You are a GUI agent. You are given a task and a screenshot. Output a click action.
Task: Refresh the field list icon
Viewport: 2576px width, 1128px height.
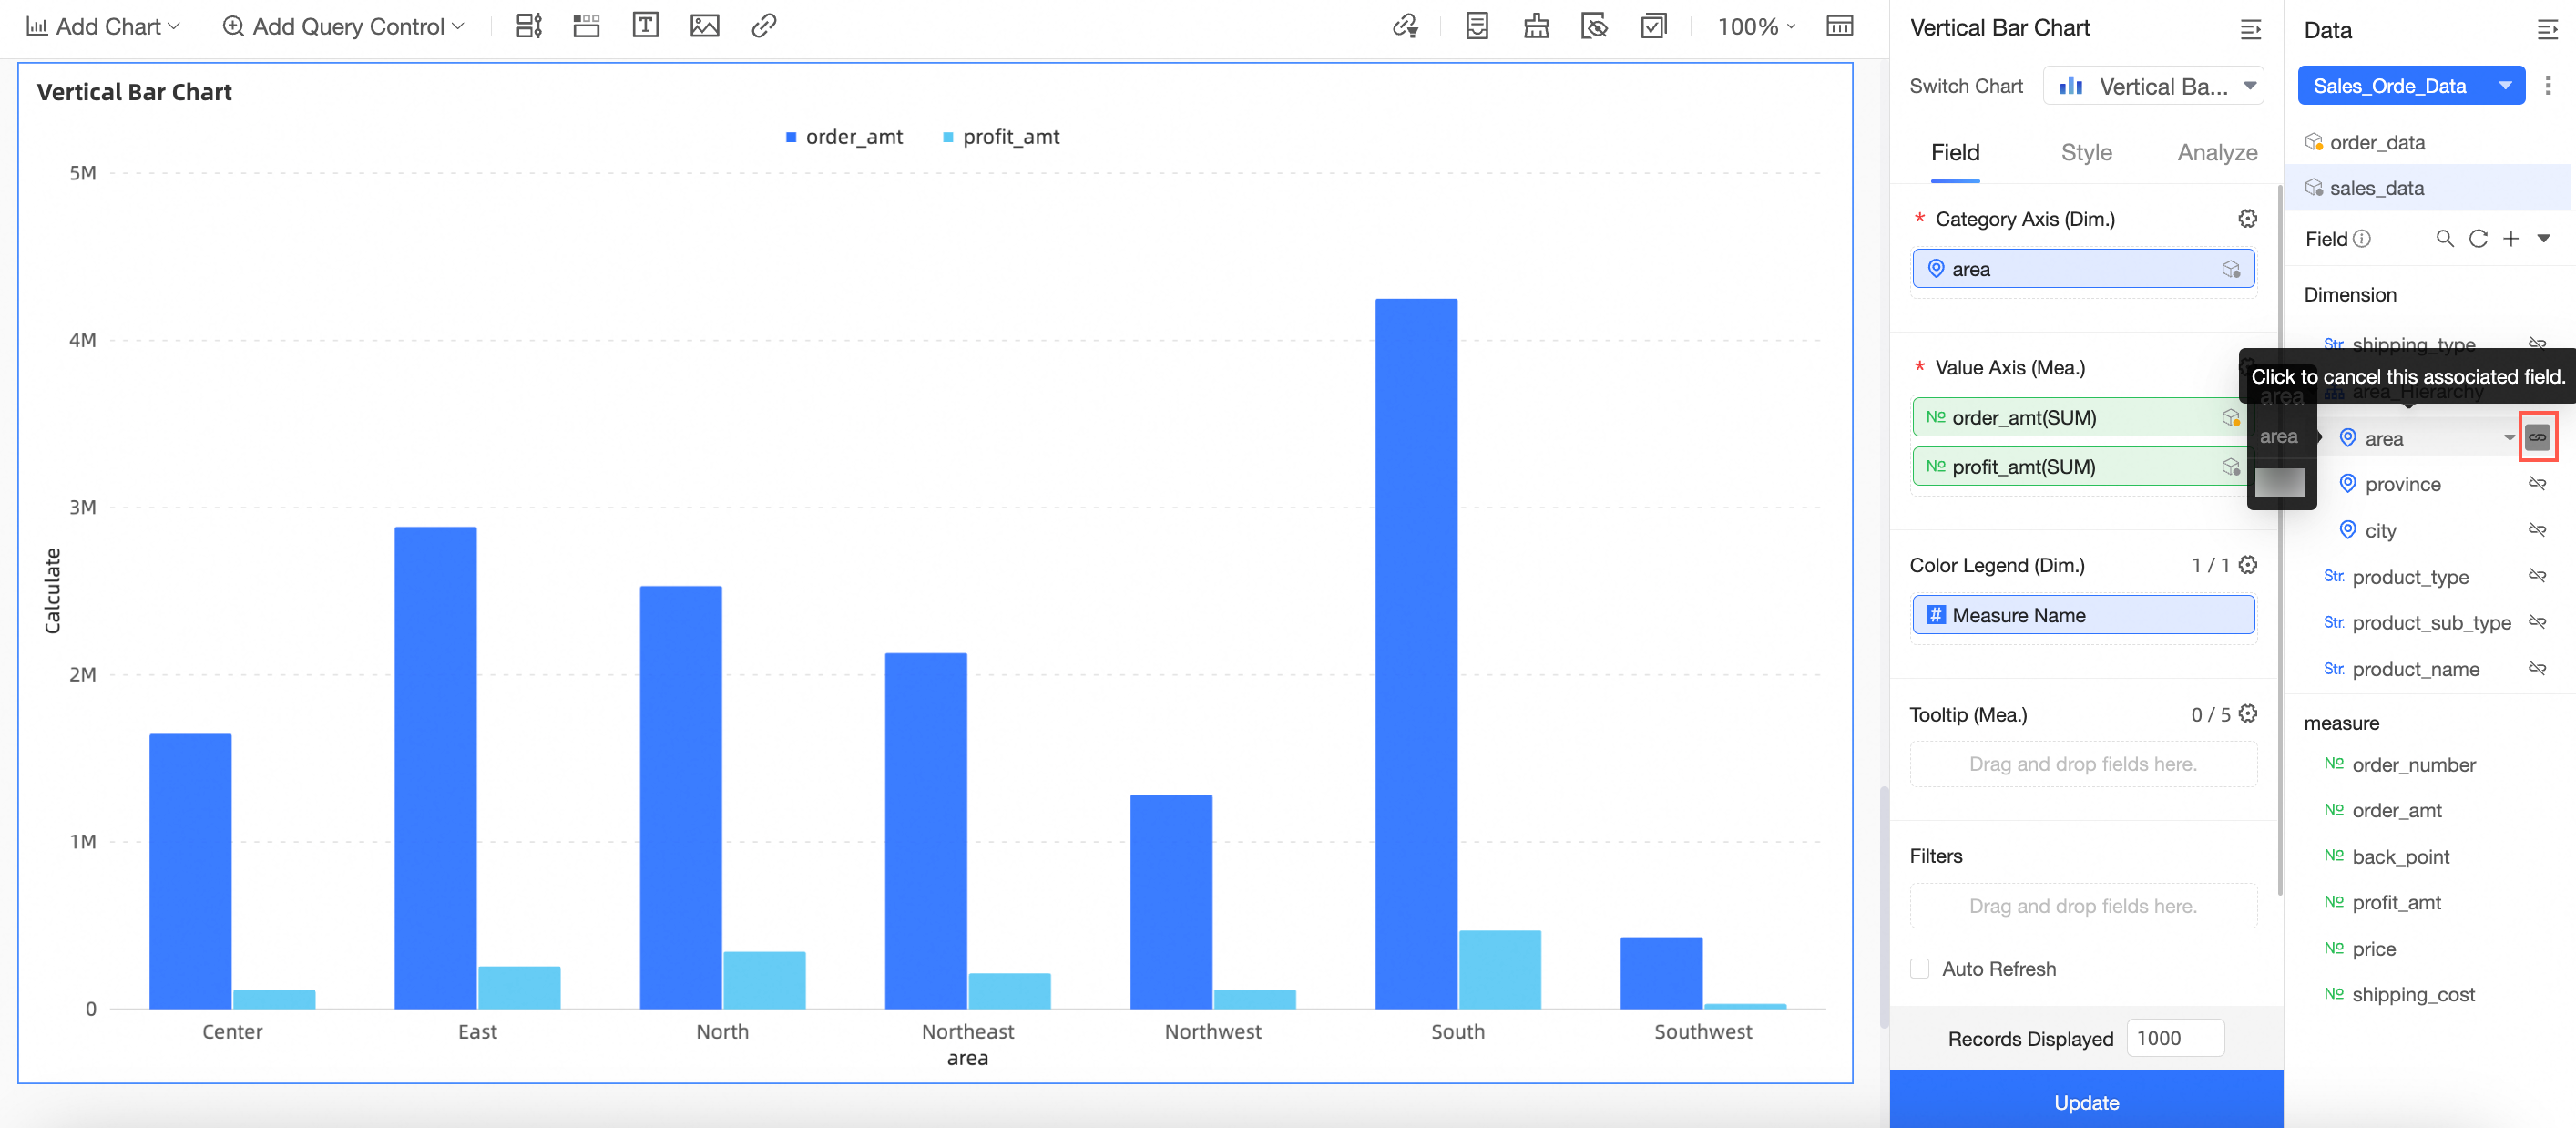(2477, 239)
